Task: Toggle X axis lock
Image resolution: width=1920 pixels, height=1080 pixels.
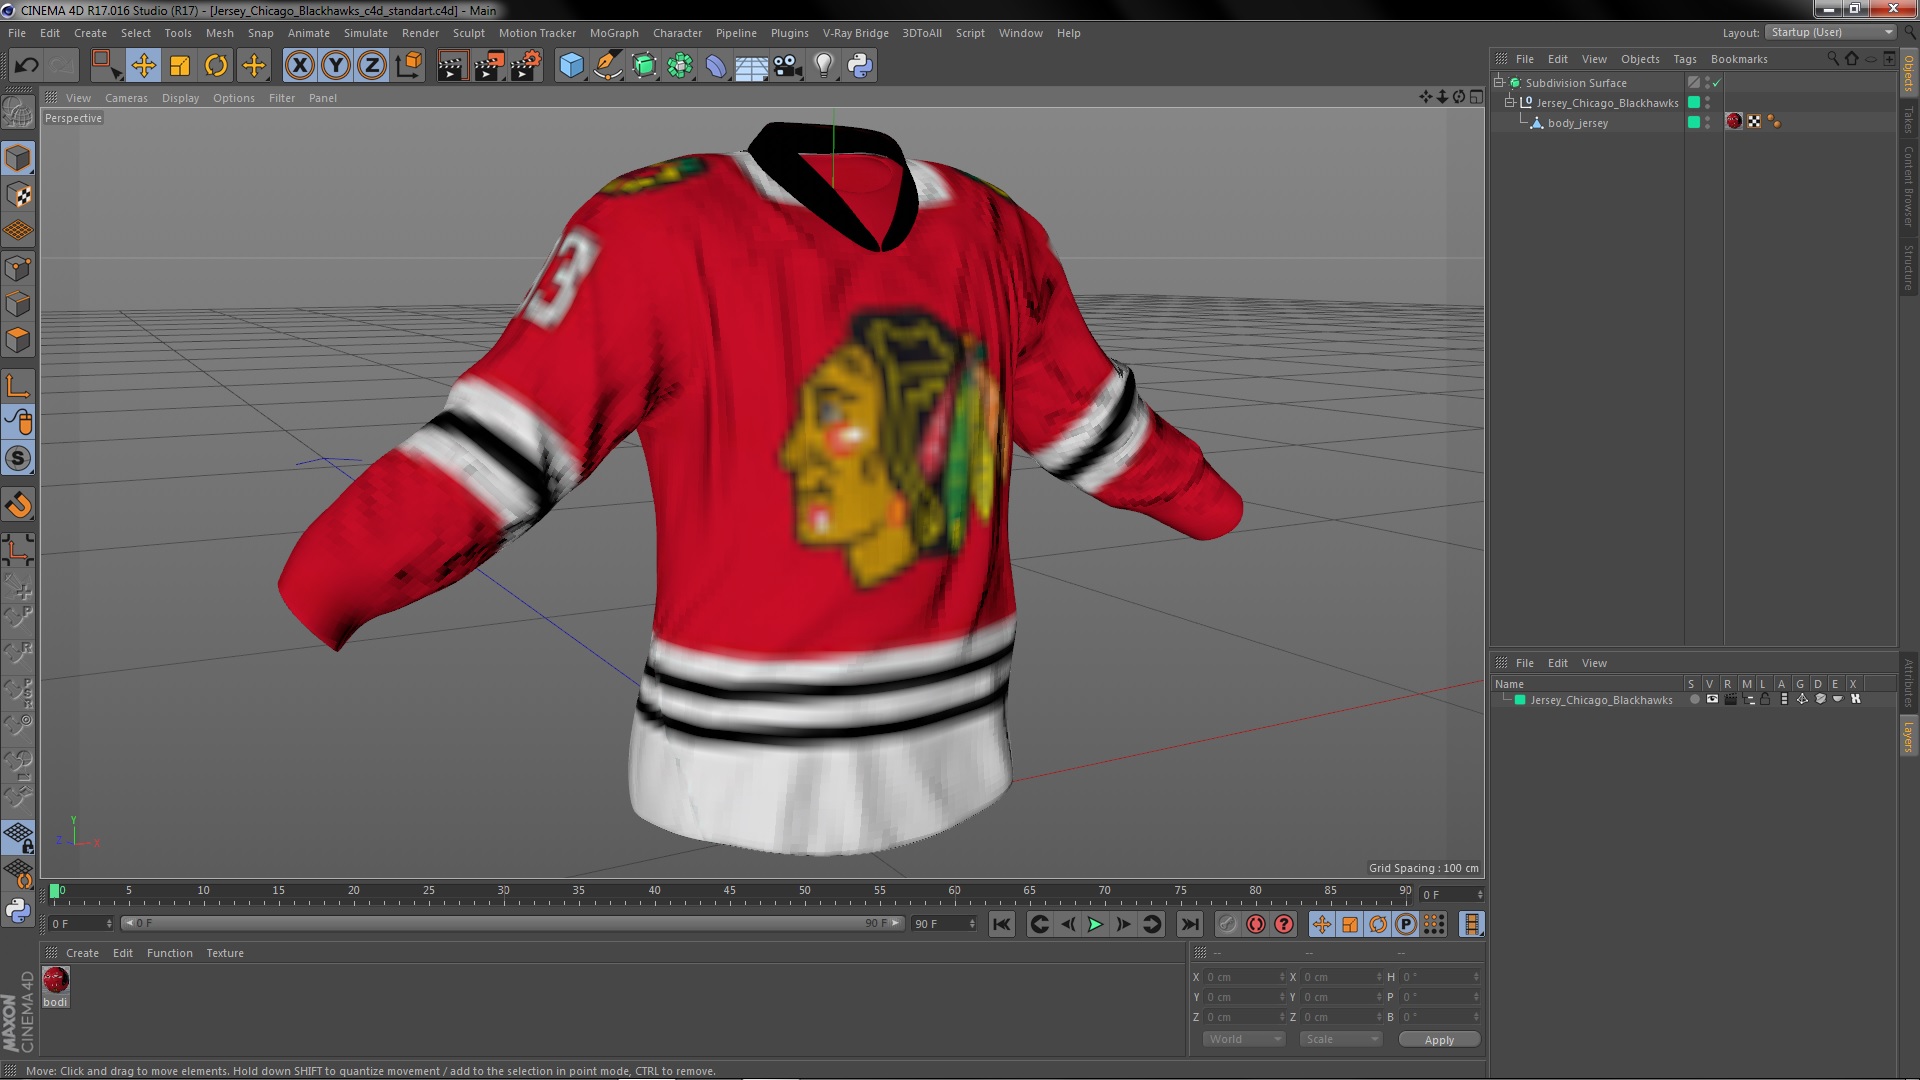Action: click(x=299, y=66)
